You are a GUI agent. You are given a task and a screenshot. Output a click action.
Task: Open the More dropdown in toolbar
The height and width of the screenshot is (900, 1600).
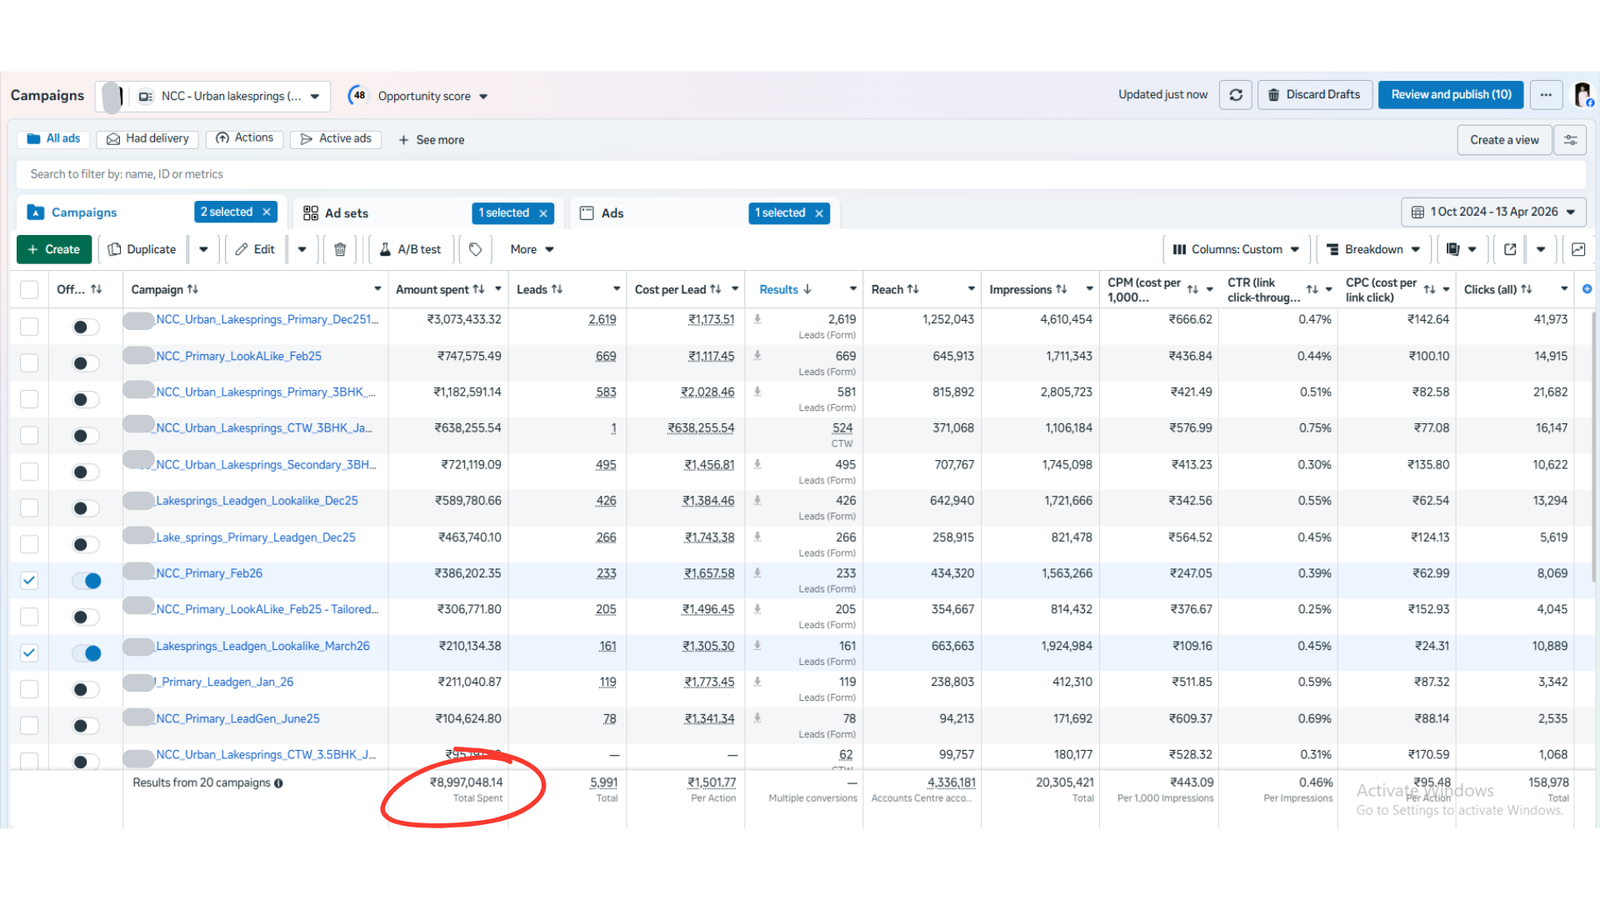pos(532,249)
